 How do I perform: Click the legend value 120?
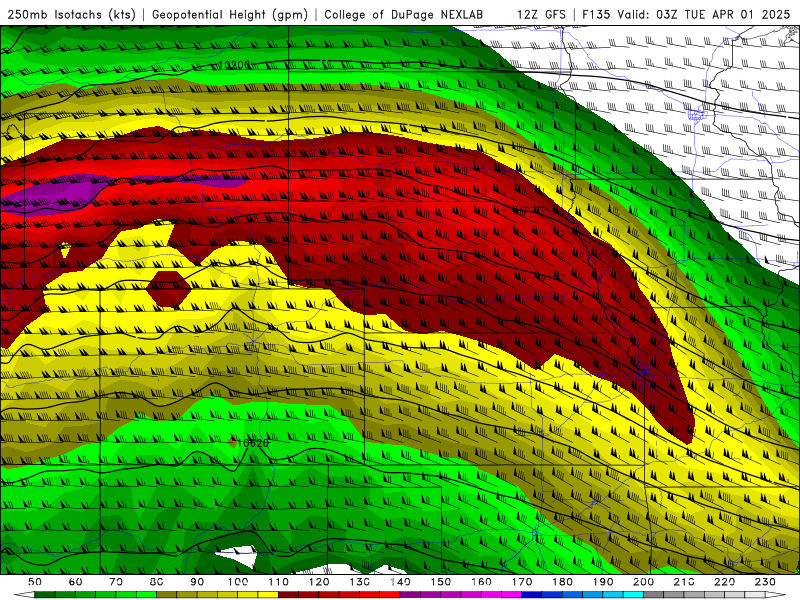[x=319, y=582]
